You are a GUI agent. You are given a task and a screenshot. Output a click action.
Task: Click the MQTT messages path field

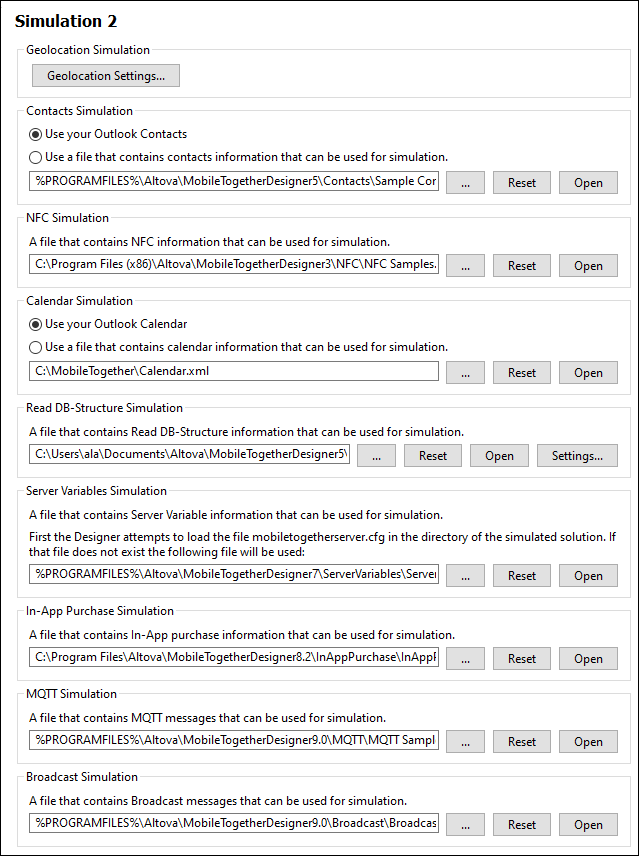click(234, 742)
